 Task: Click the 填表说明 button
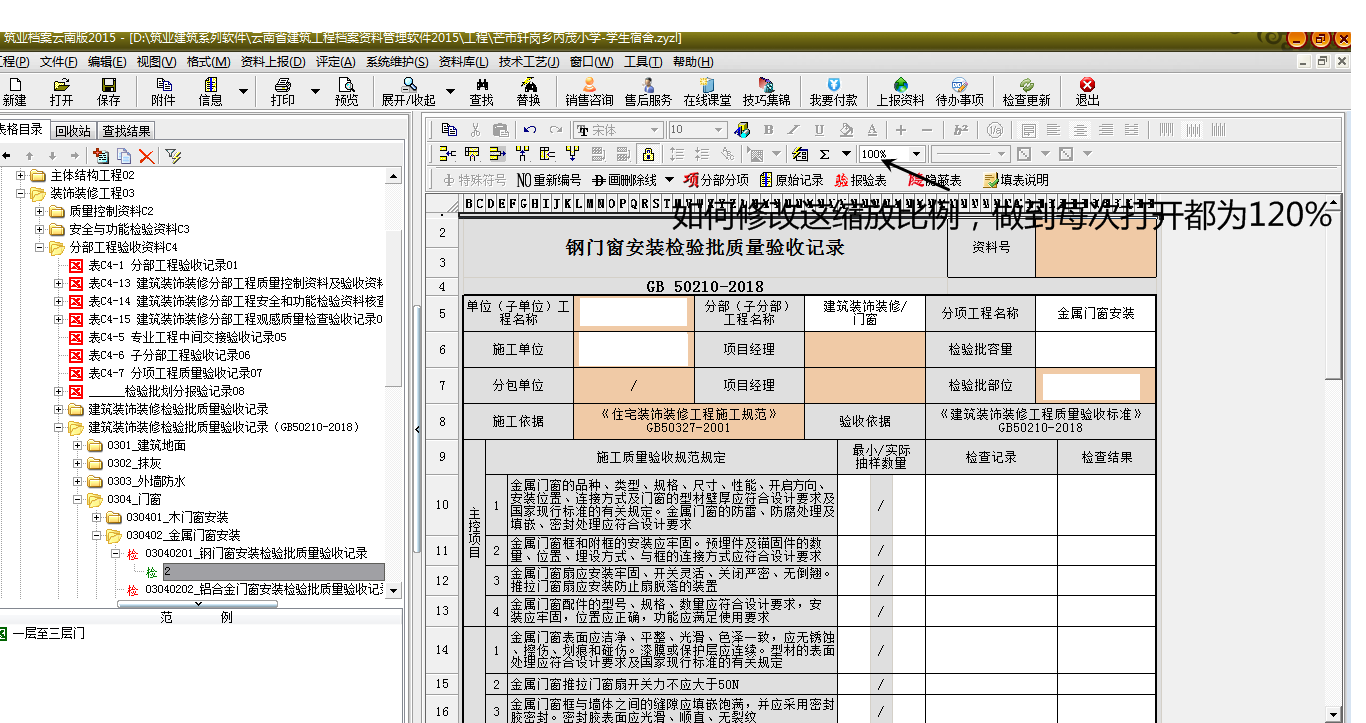point(1016,180)
